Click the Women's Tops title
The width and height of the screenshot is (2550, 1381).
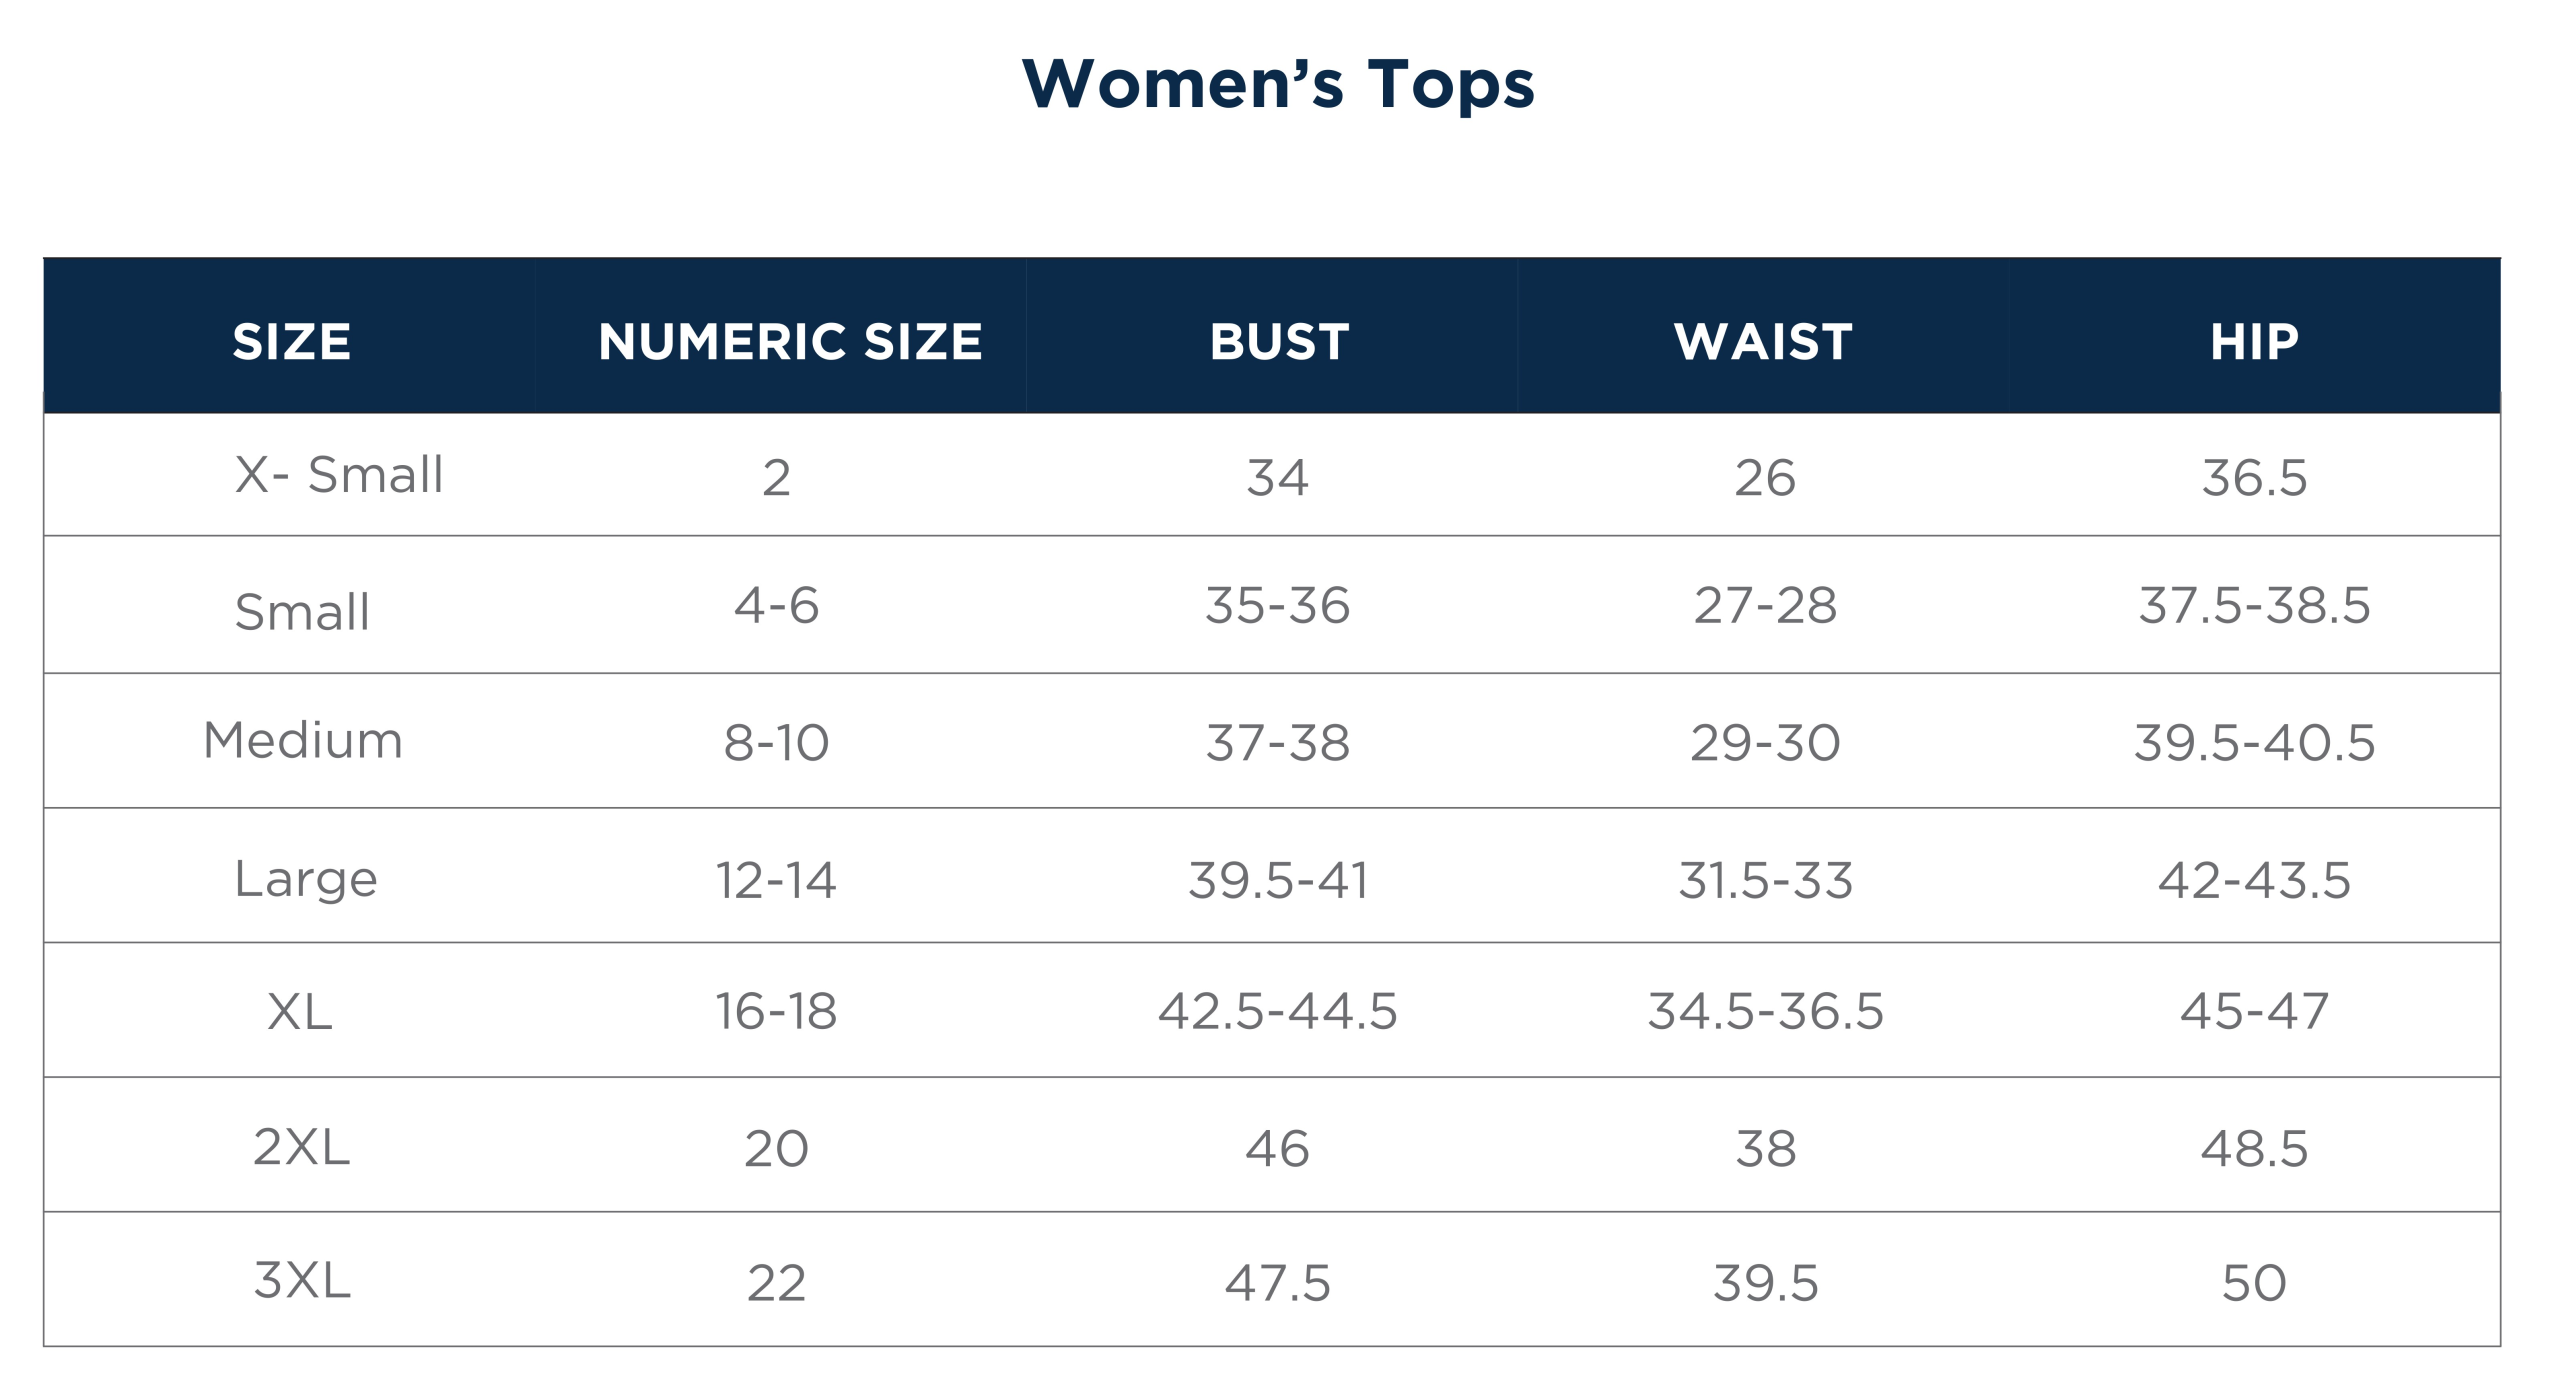point(1277,85)
